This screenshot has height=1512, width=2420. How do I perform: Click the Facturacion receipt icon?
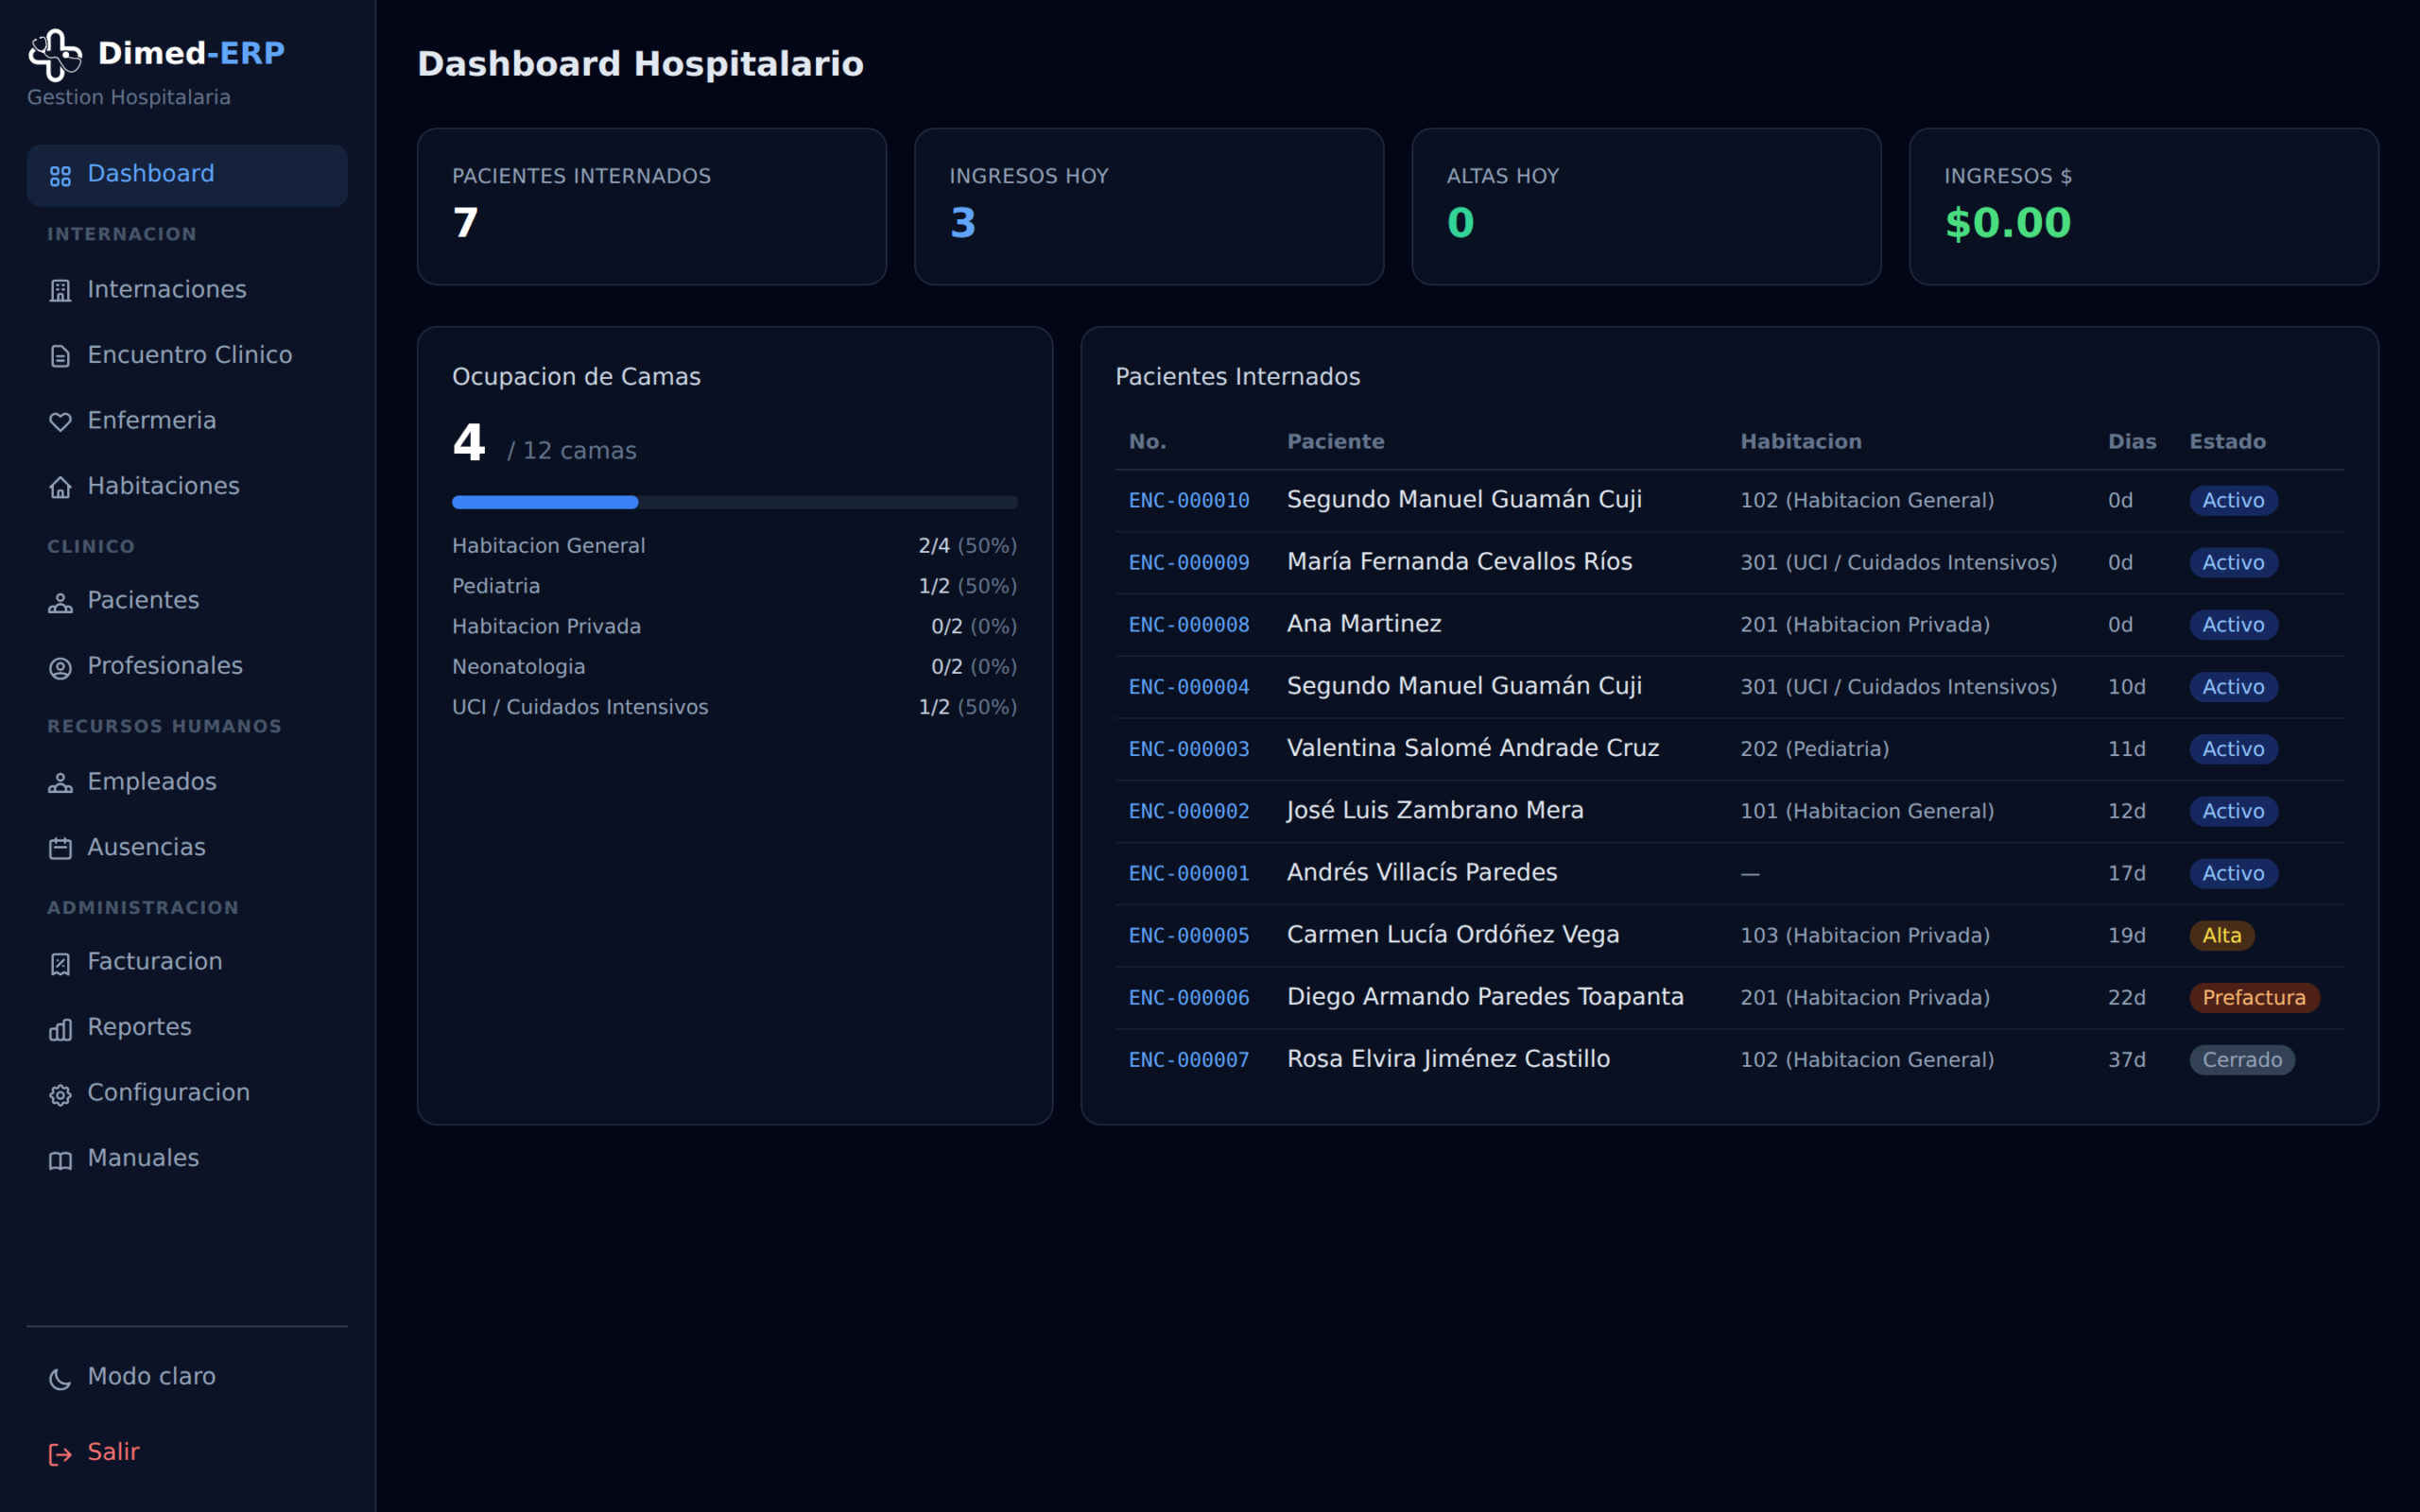pos(60,963)
